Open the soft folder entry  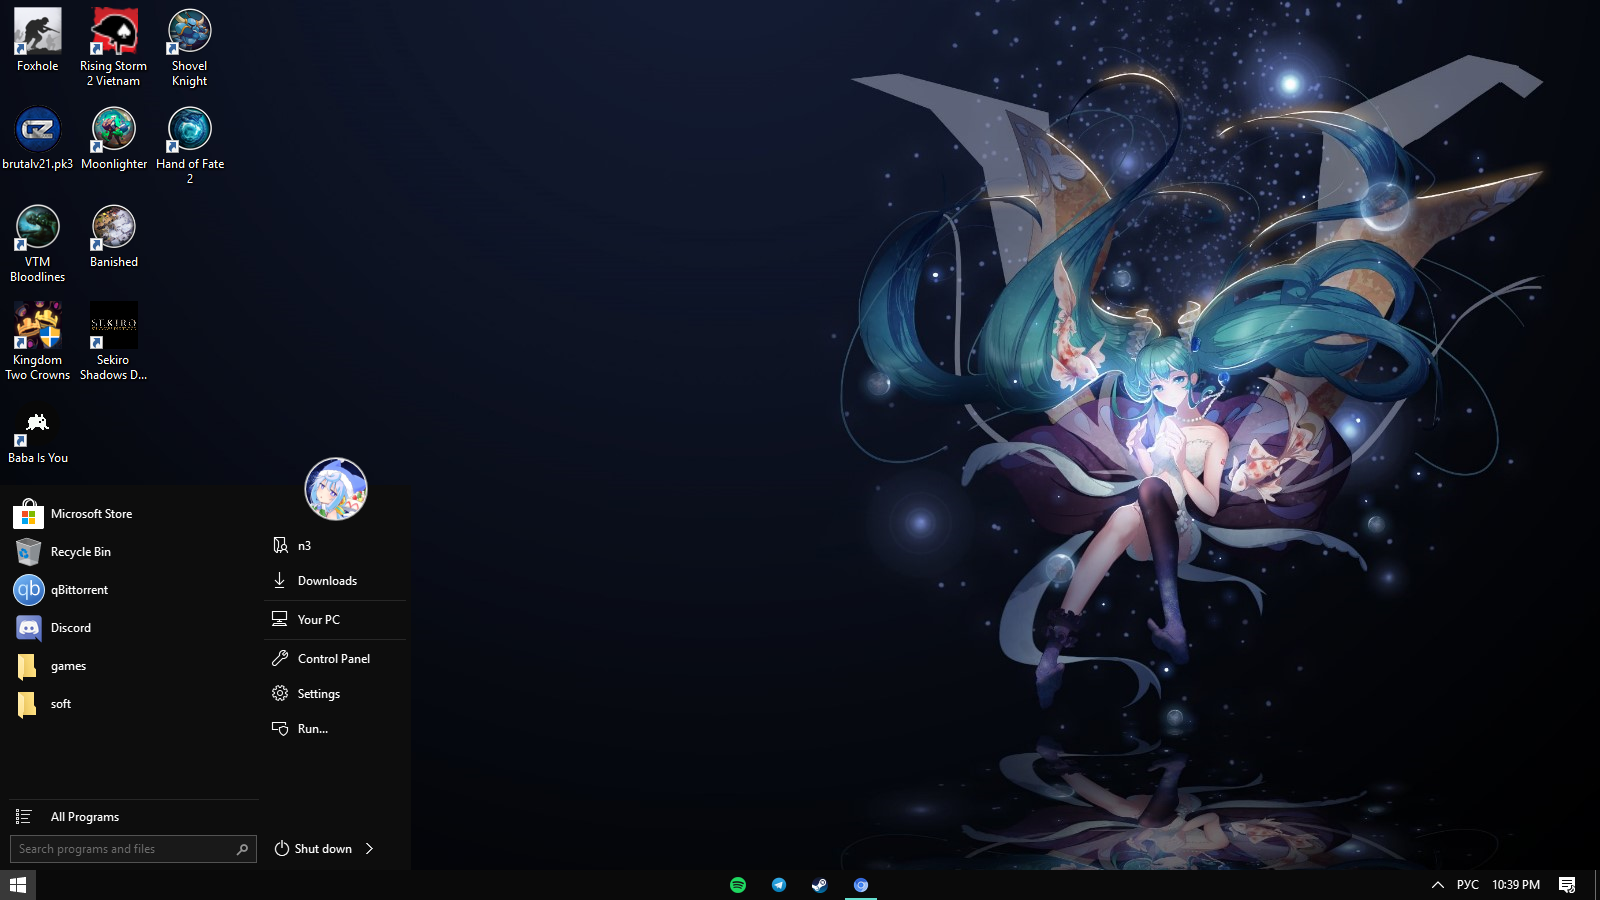click(134, 704)
